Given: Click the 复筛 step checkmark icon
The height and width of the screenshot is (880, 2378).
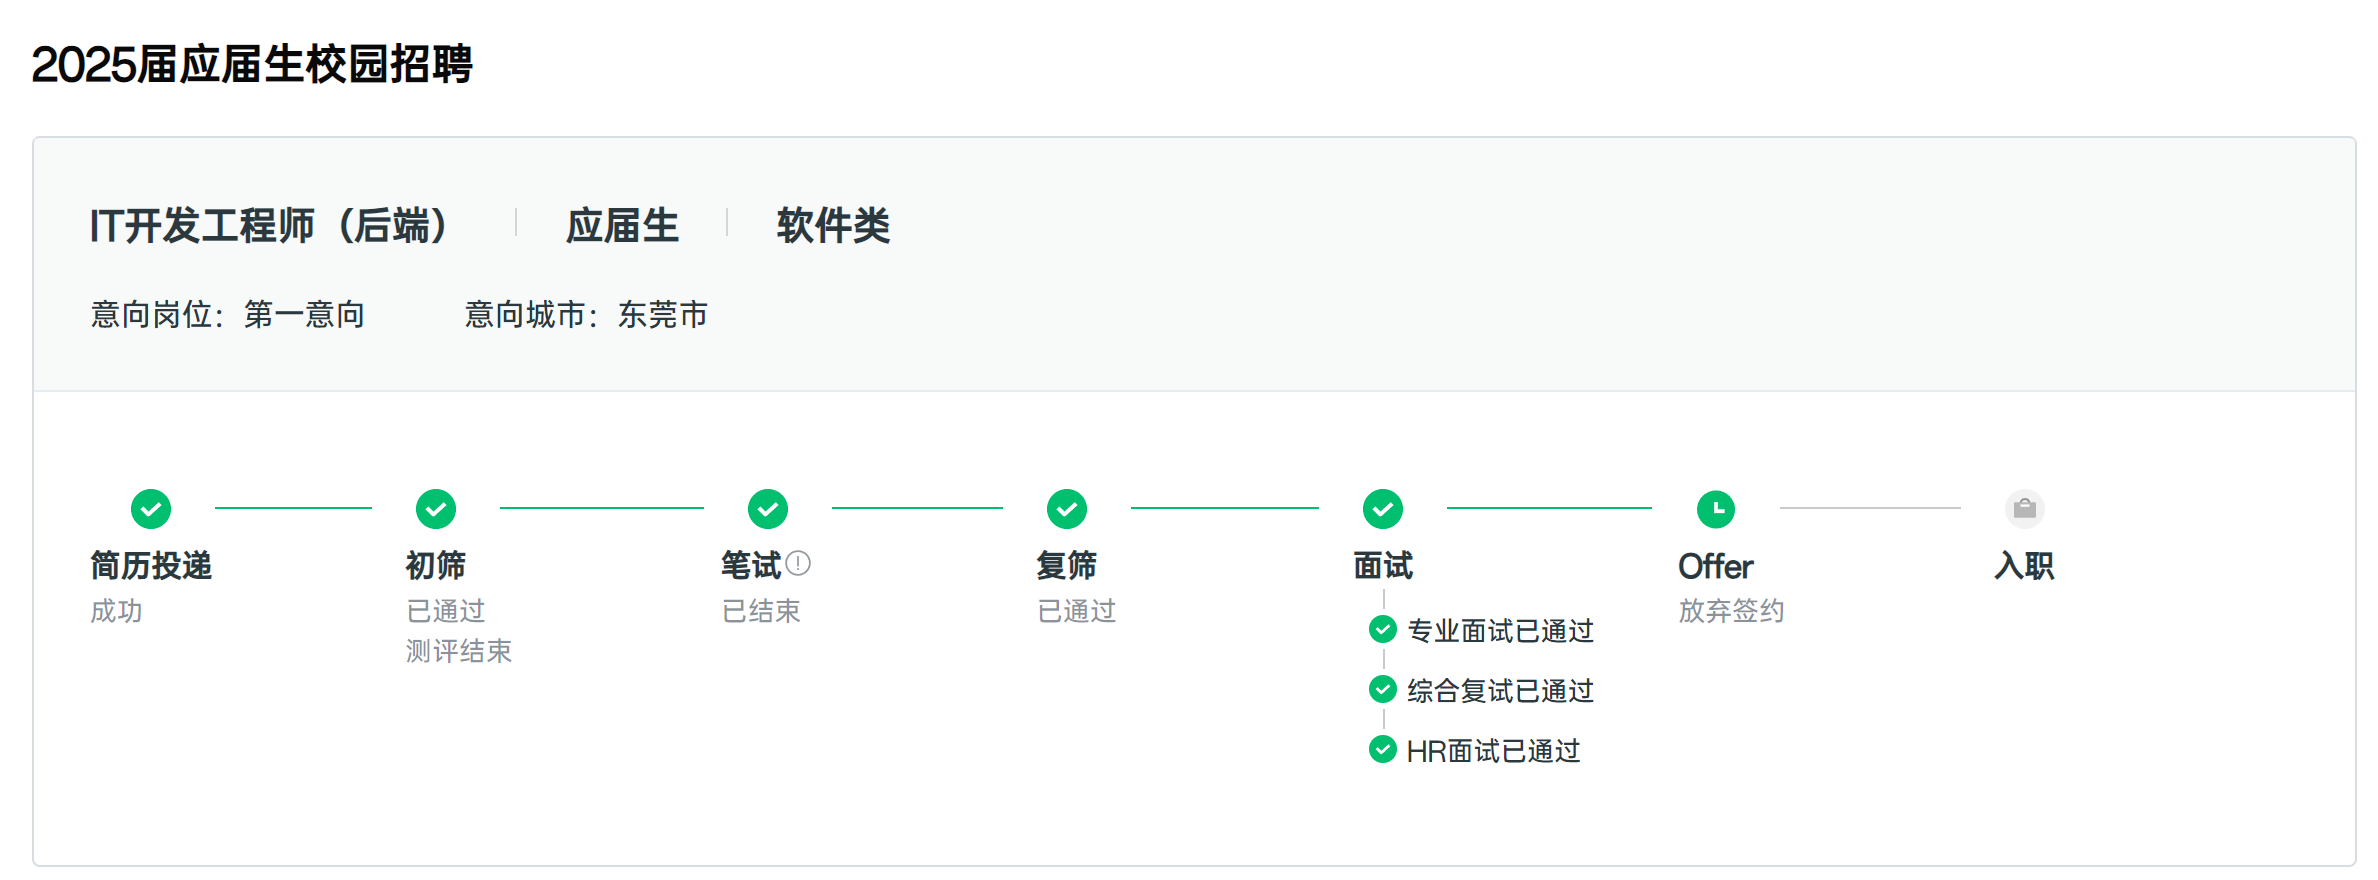Looking at the screenshot, I should 1067,509.
